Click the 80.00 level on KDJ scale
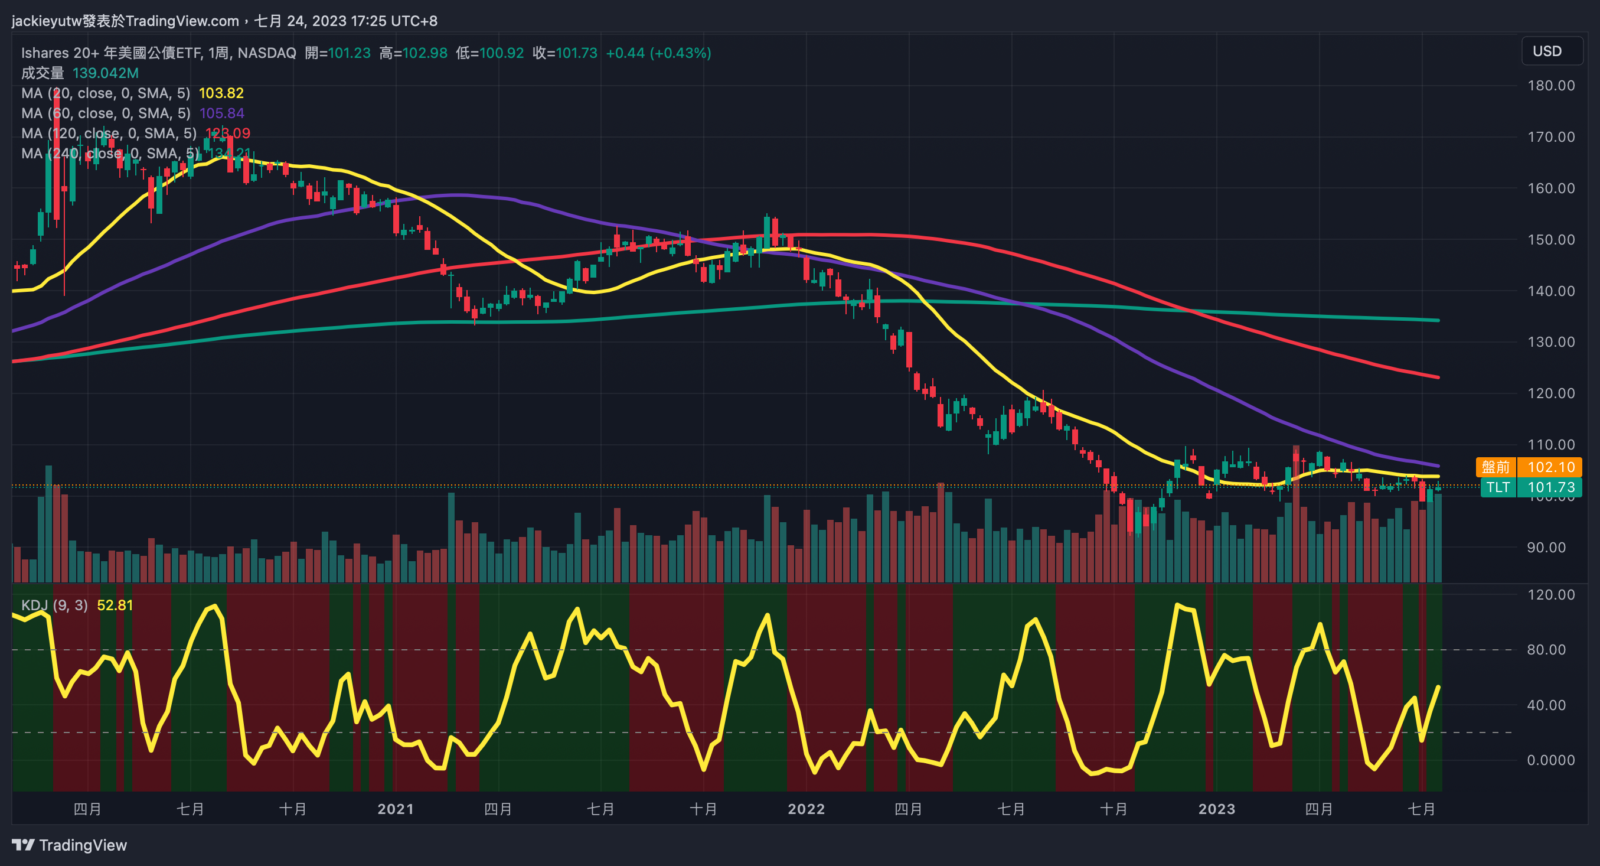The image size is (1600, 866). pyautogui.click(x=1551, y=650)
